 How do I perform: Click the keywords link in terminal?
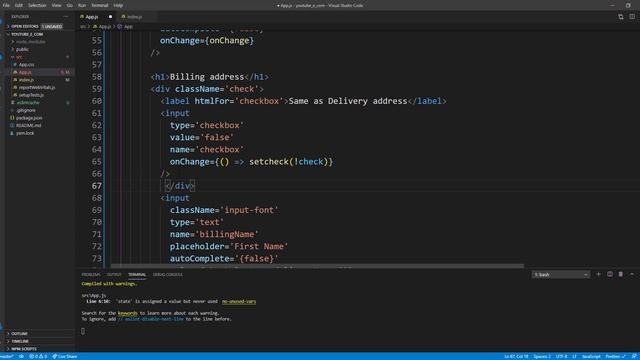[x=127, y=313]
